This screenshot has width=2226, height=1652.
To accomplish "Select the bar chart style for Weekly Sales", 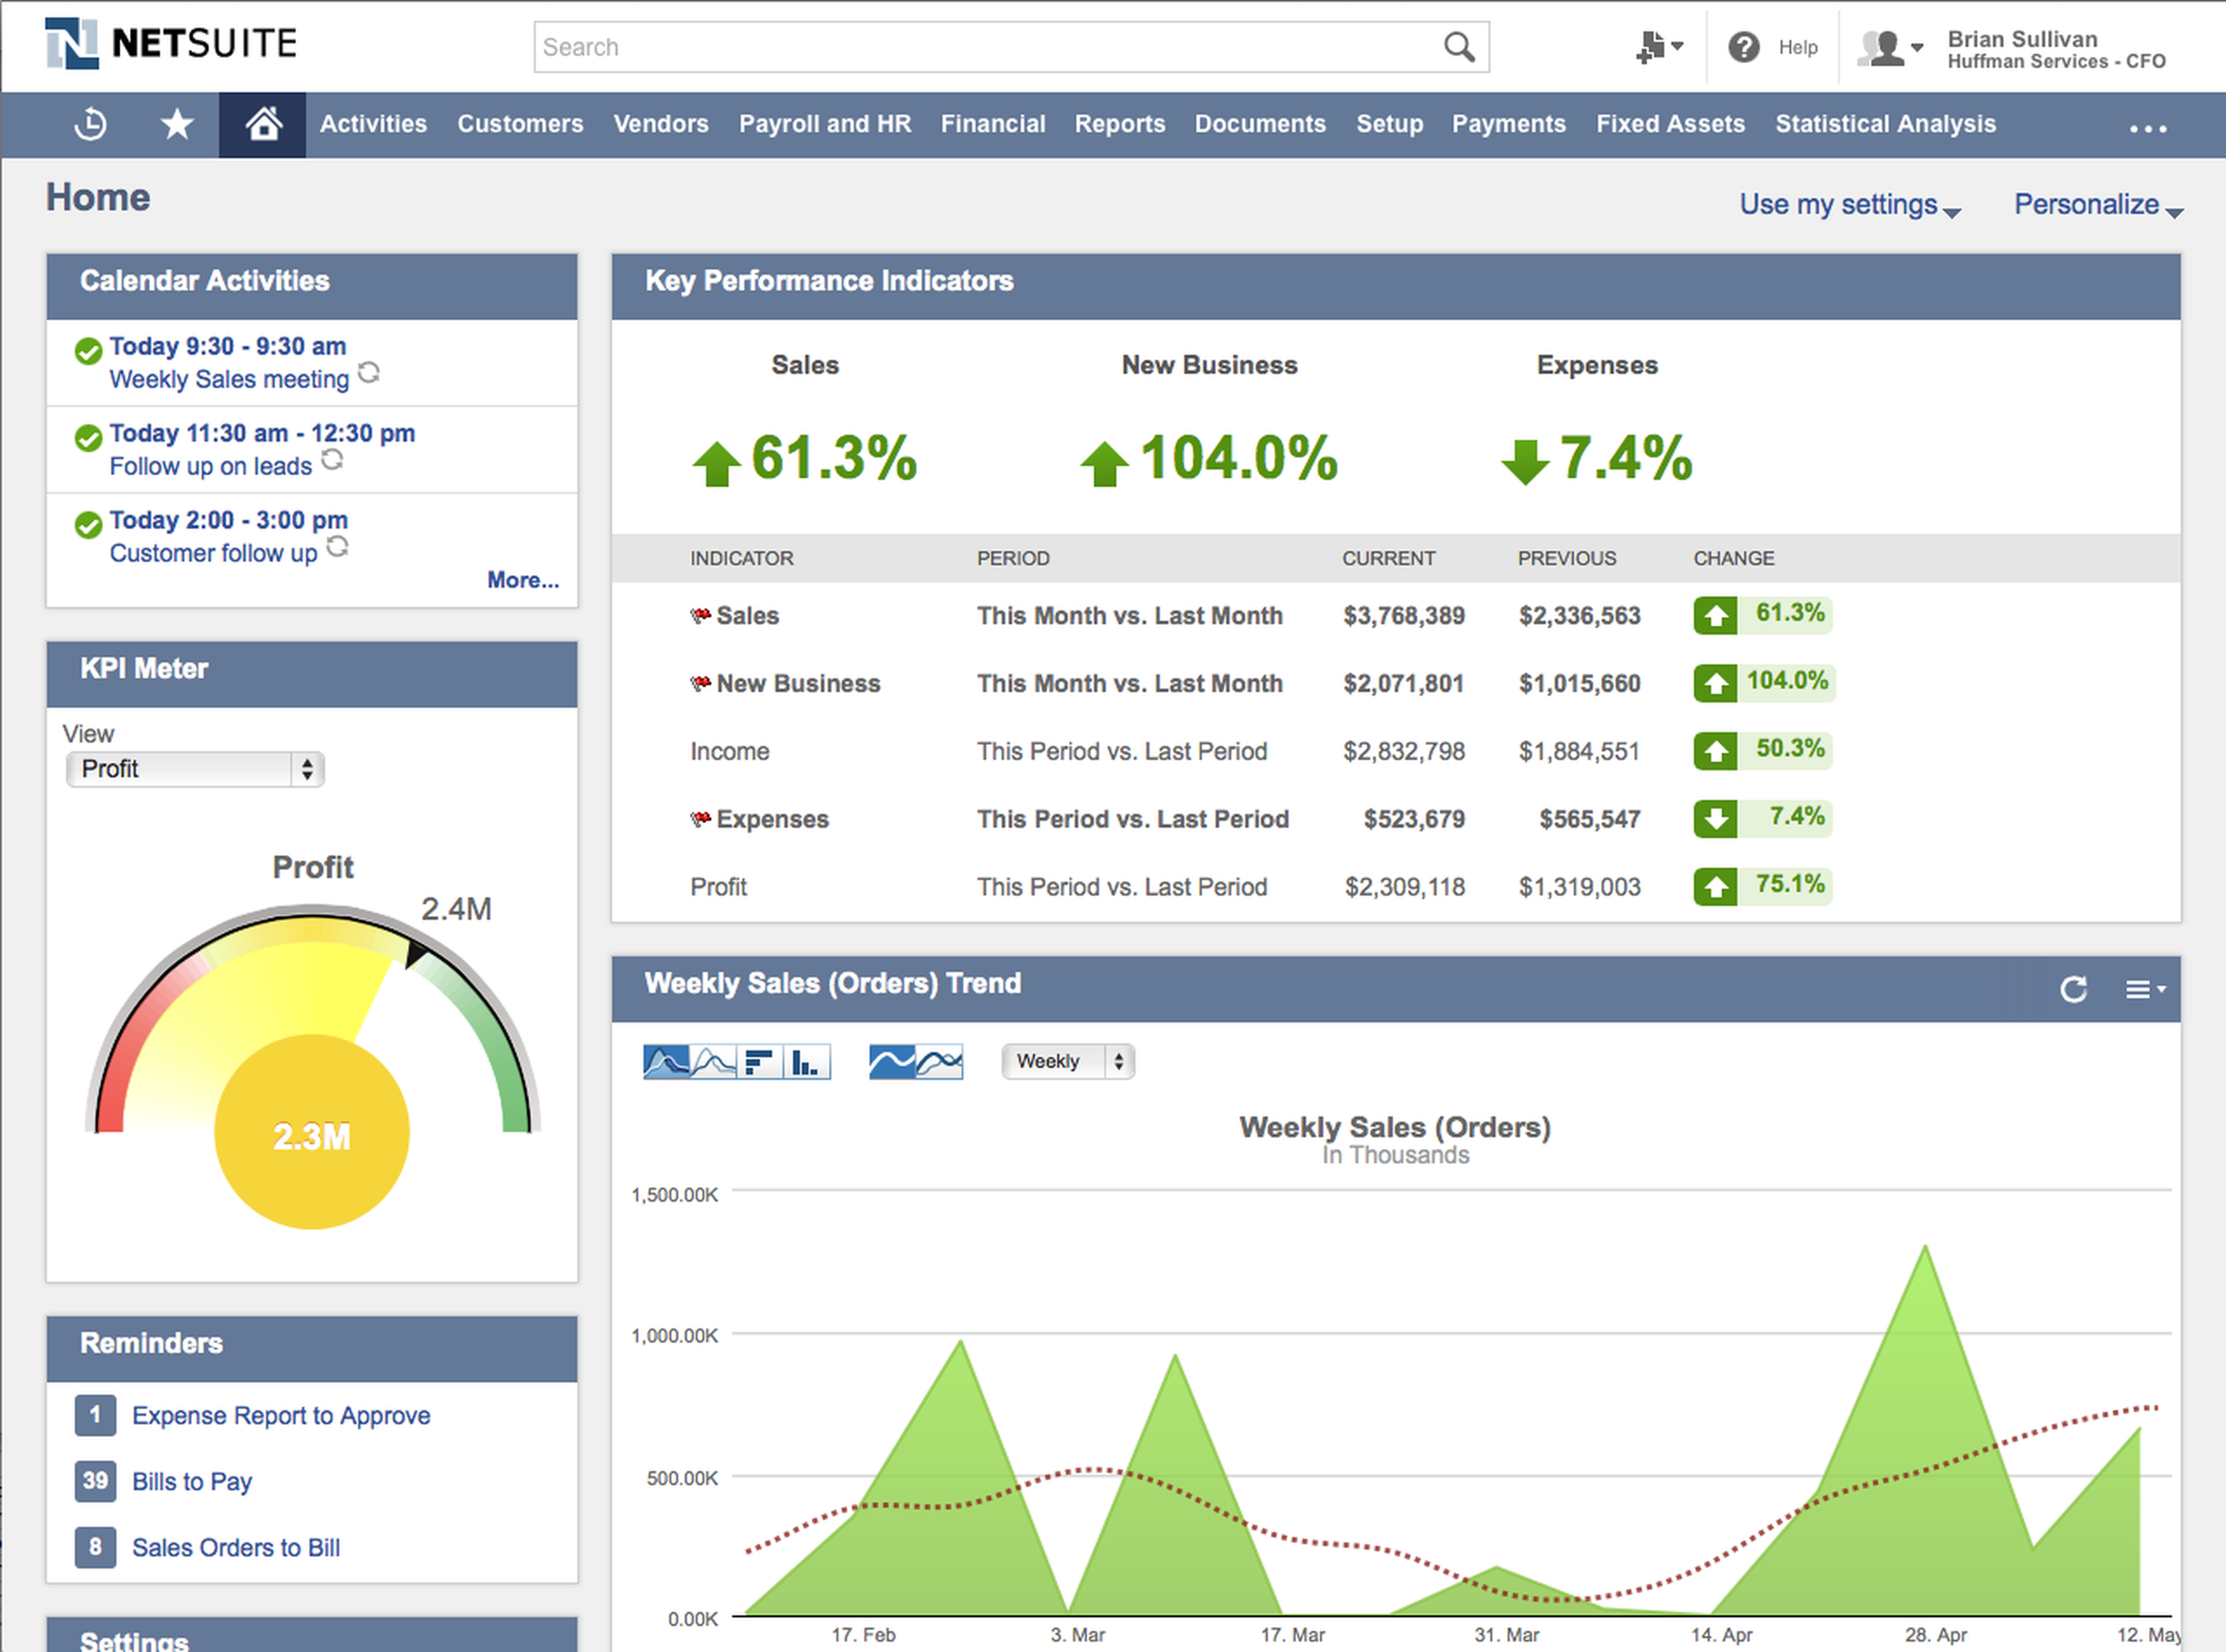I will (x=760, y=1061).
